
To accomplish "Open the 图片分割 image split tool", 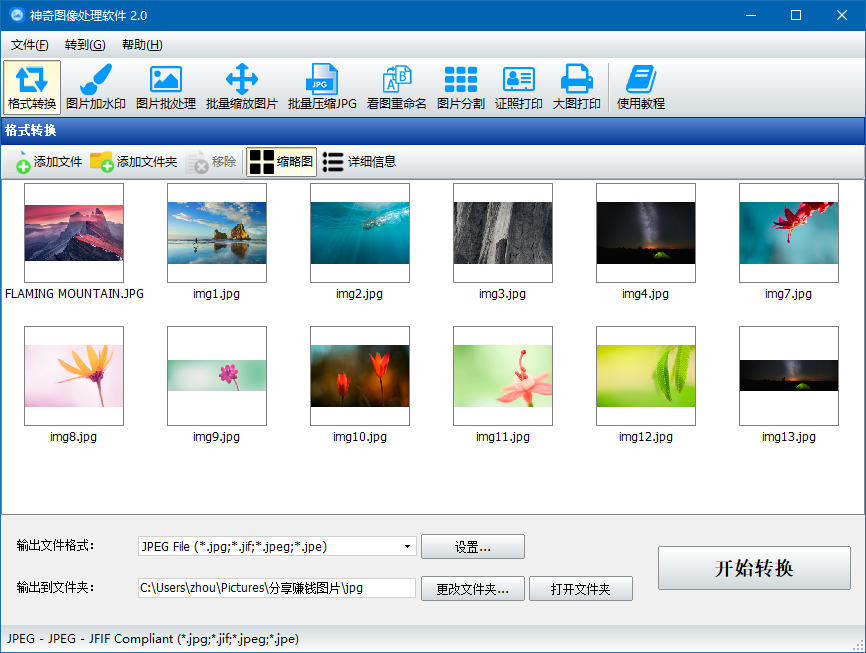I will point(461,87).
